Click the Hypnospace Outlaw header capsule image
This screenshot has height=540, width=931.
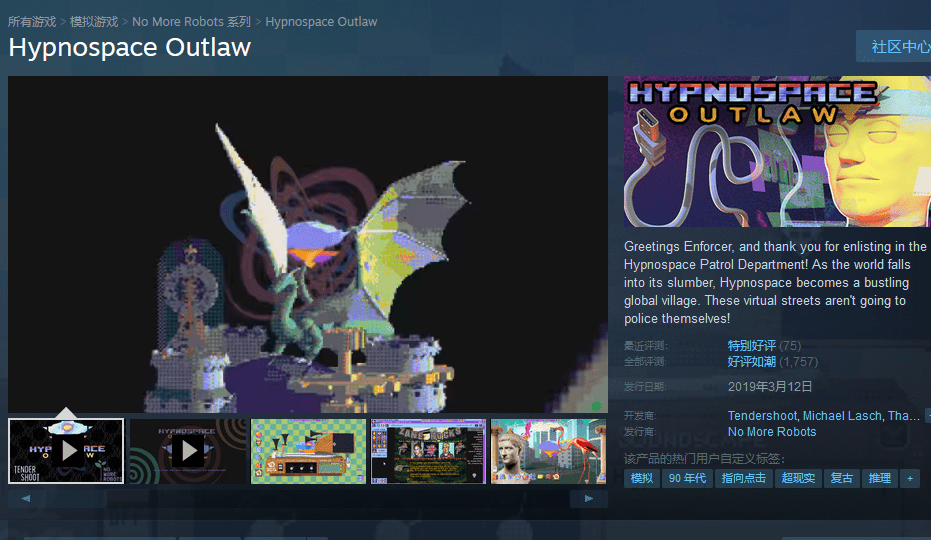[x=776, y=151]
